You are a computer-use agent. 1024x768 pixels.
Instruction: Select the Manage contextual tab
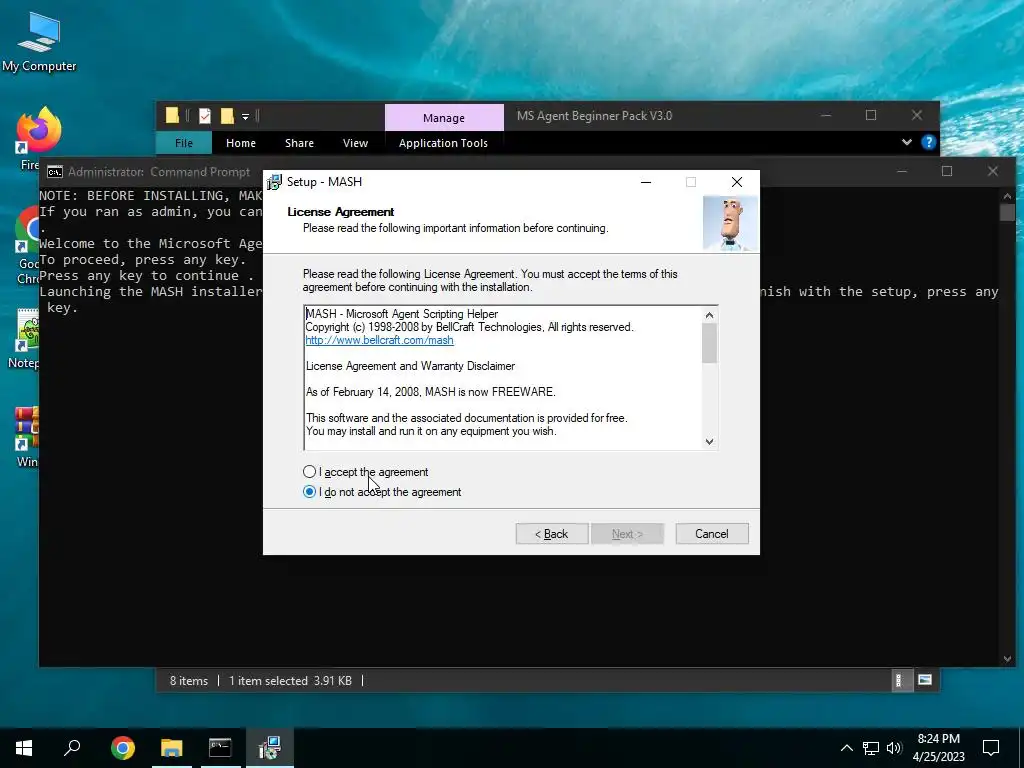pos(444,118)
